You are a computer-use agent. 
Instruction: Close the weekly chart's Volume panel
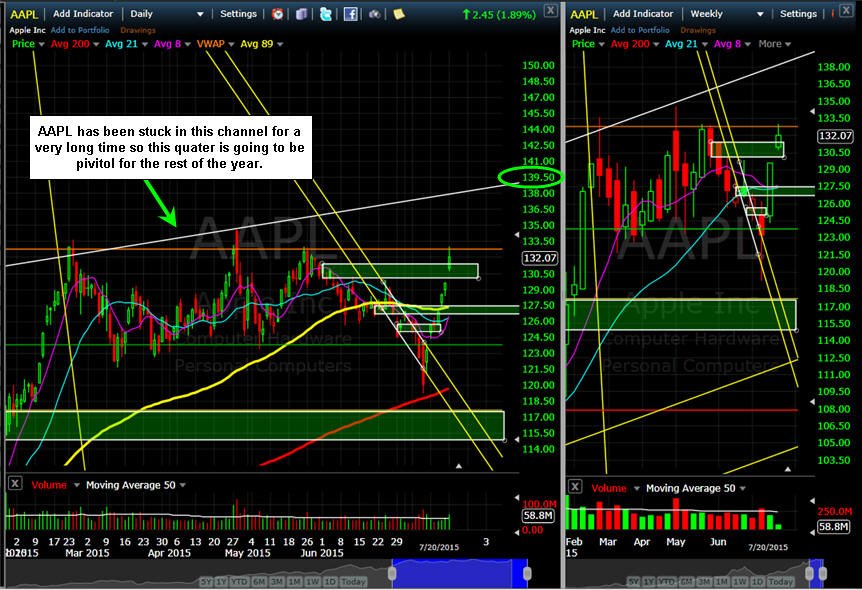pos(574,487)
